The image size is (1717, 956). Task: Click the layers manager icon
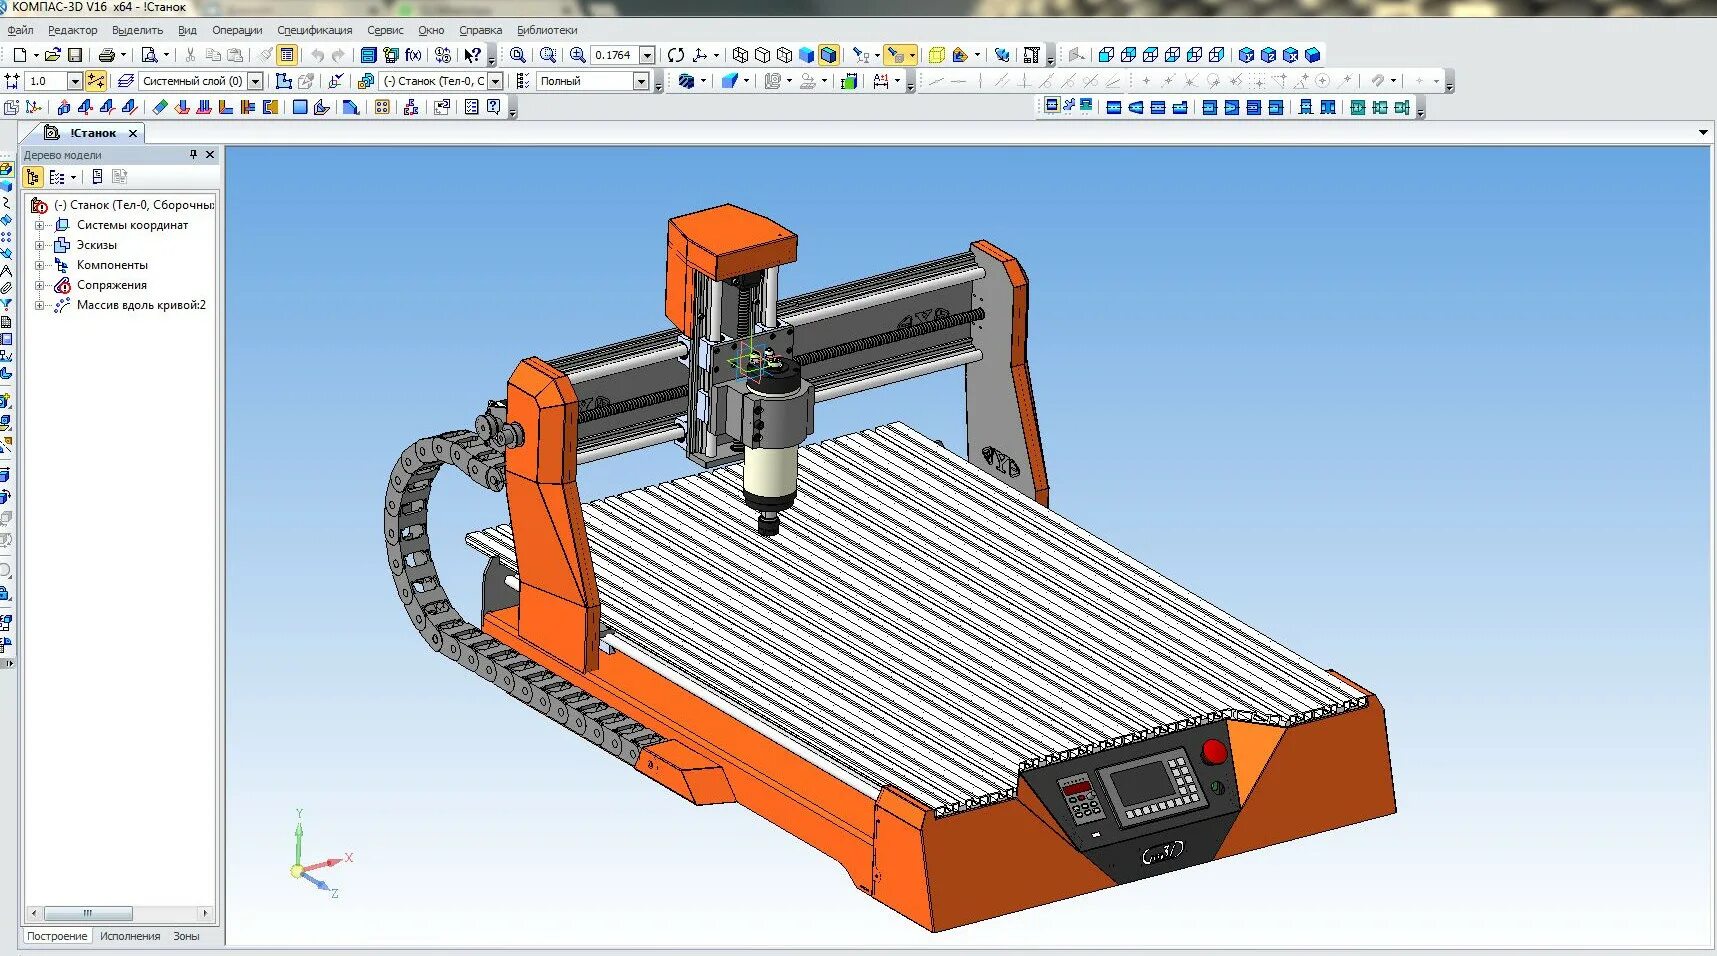coord(126,81)
